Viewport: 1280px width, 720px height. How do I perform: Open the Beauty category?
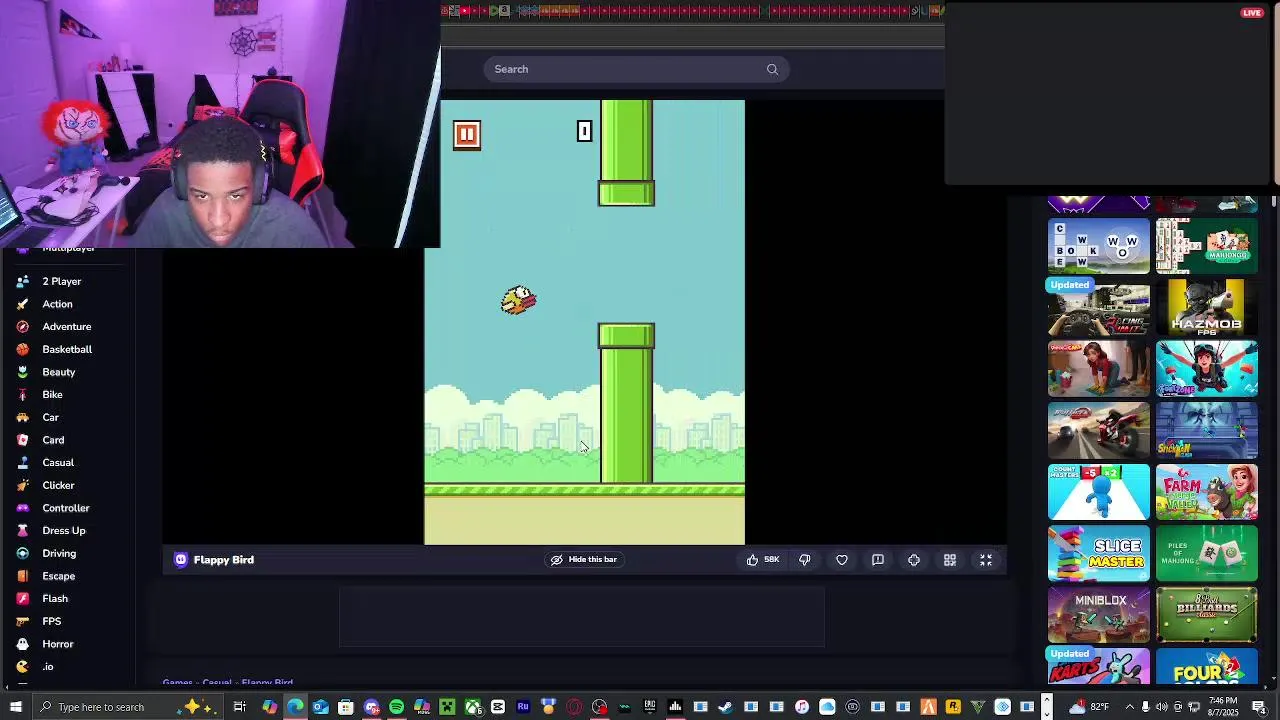click(59, 372)
